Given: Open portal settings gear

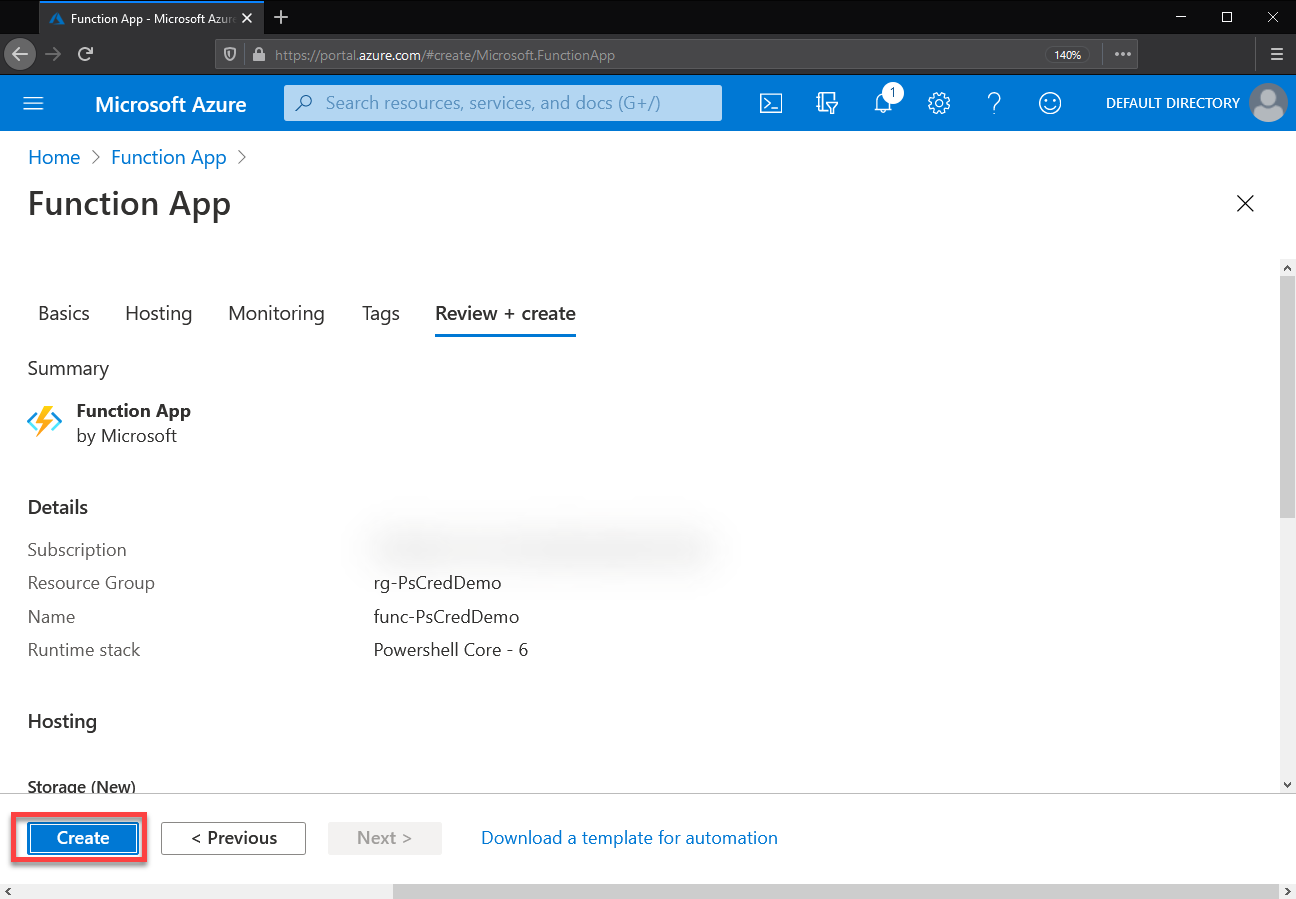Looking at the screenshot, I should point(938,103).
